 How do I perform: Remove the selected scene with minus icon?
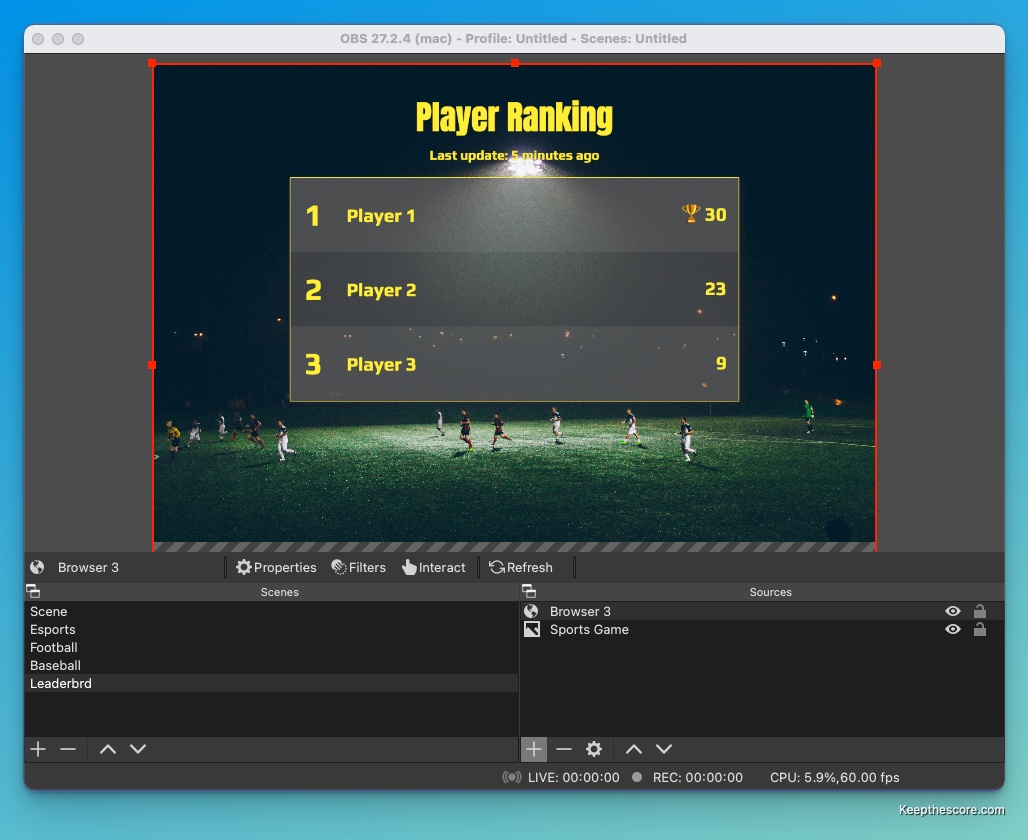68,749
